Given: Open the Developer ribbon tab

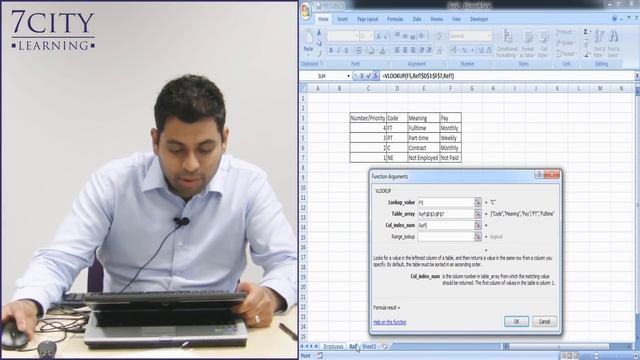Looking at the screenshot, I should 478,19.
